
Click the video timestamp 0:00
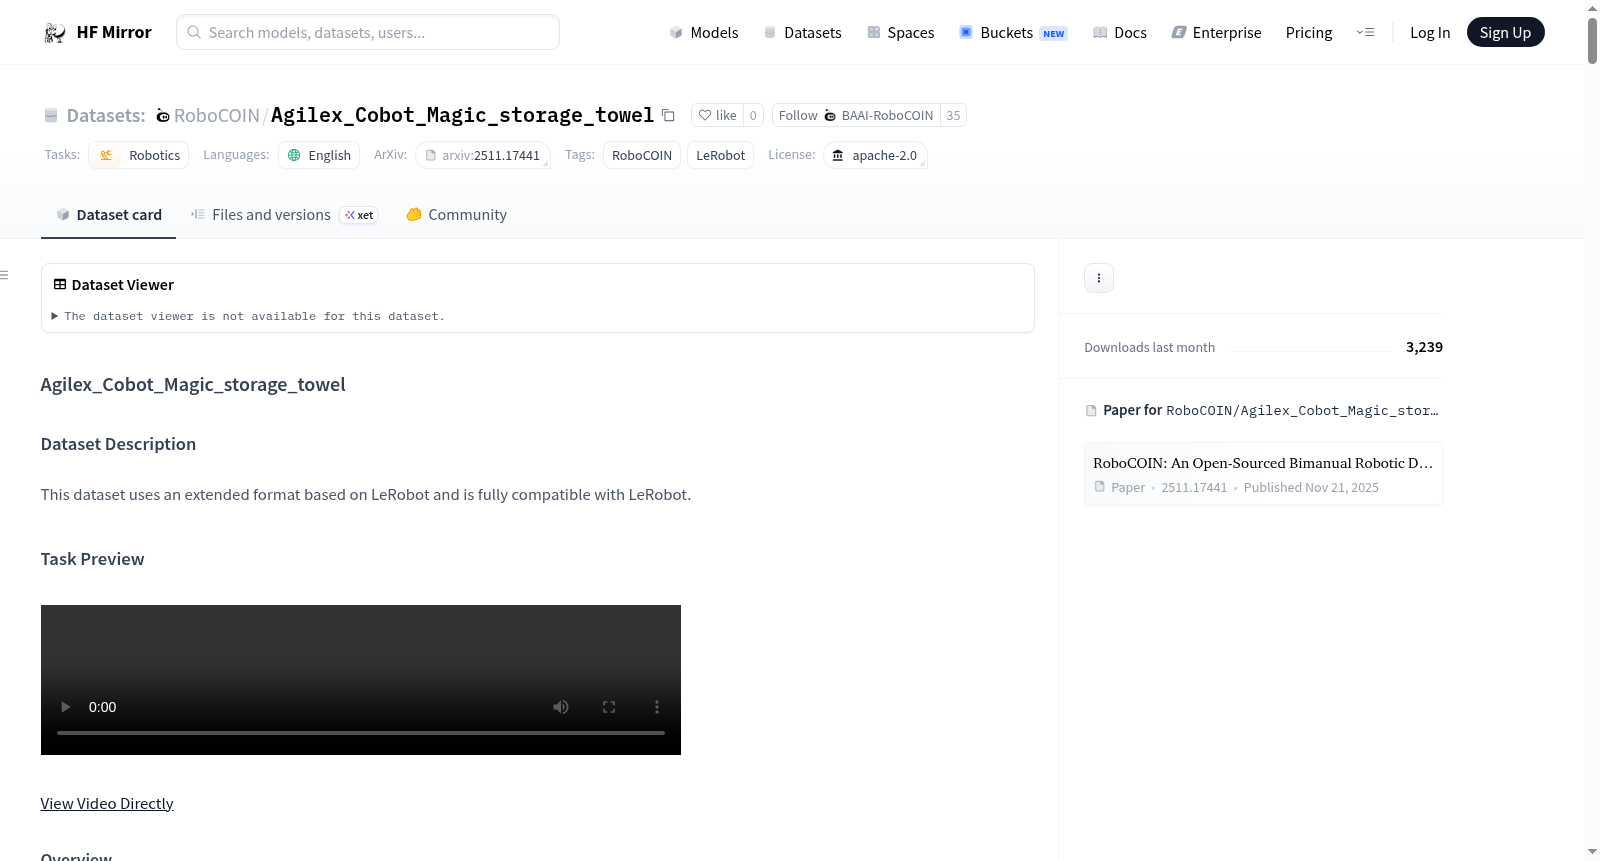102,707
